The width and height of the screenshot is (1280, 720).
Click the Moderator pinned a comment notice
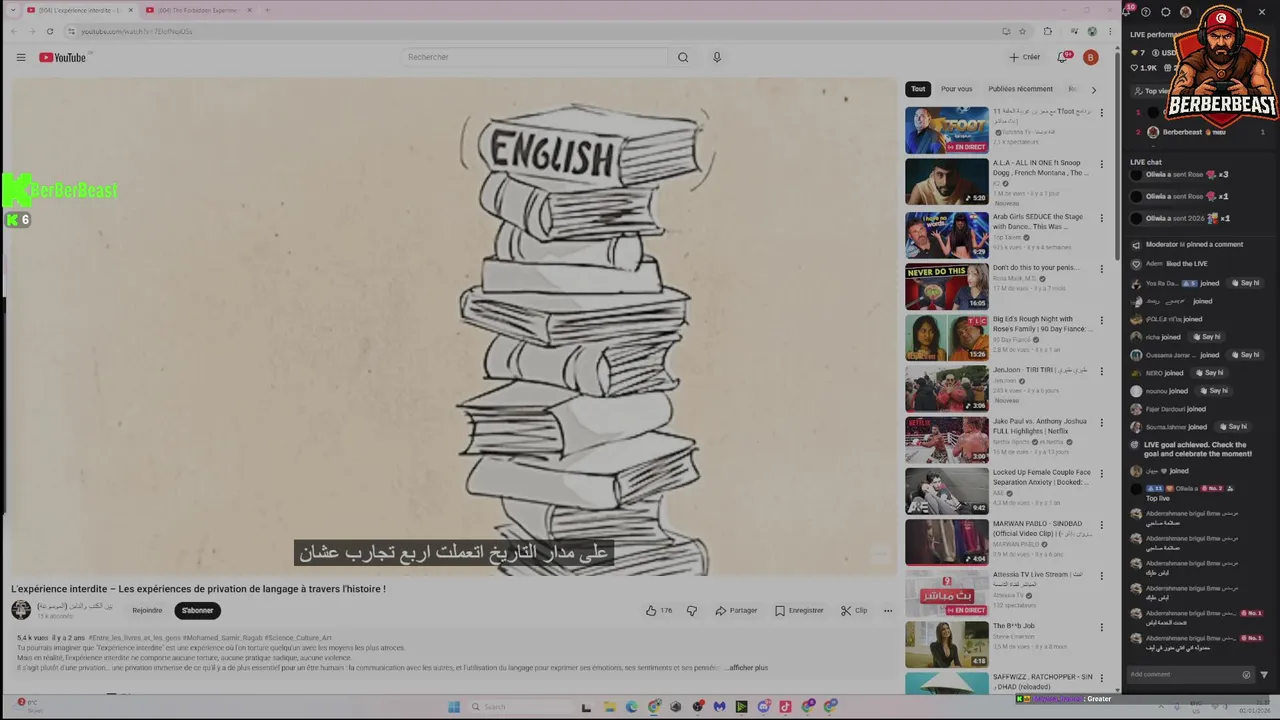tap(1194, 244)
